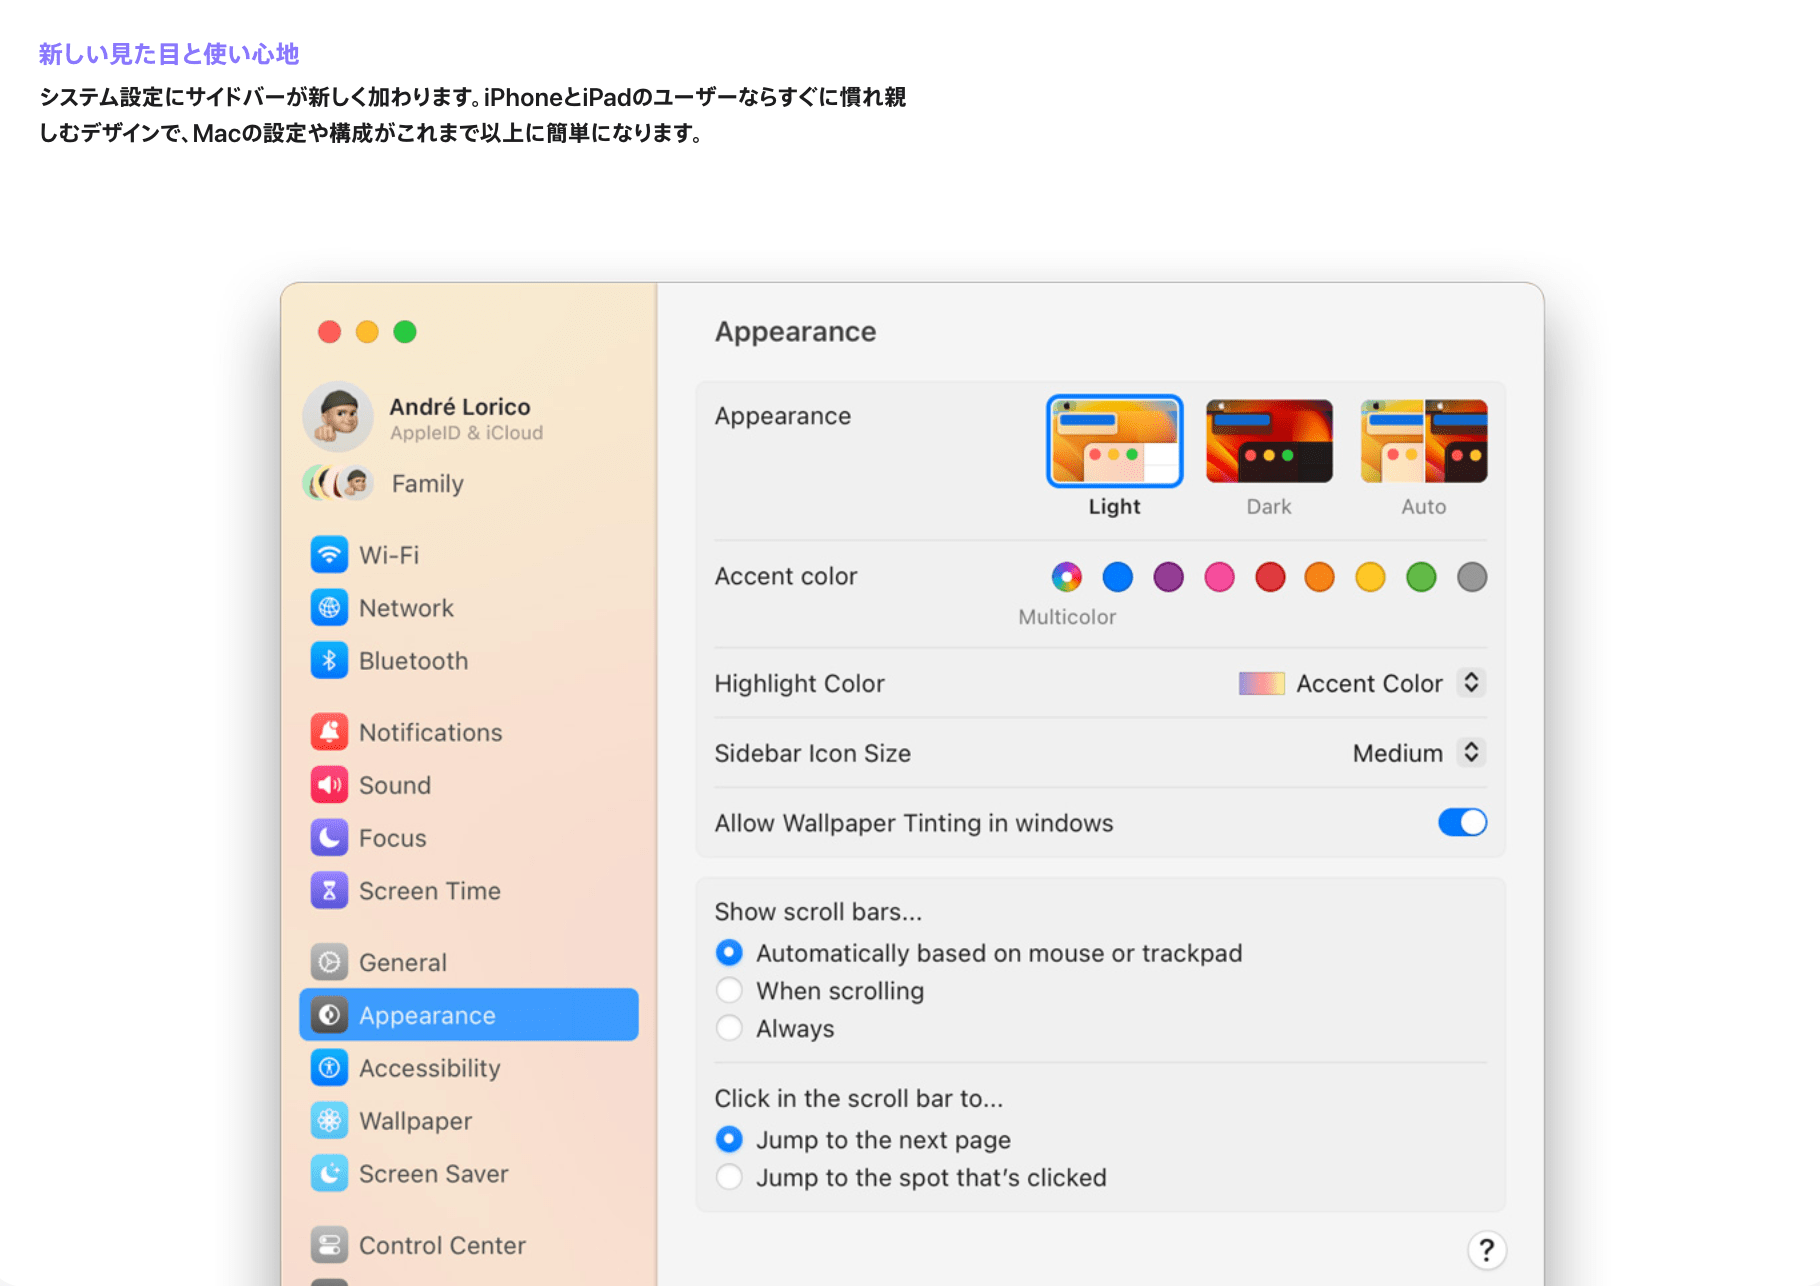Select the Multicolor accent color
The width and height of the screenshot is (1820, 1286).
click(x=1067, y=577)
